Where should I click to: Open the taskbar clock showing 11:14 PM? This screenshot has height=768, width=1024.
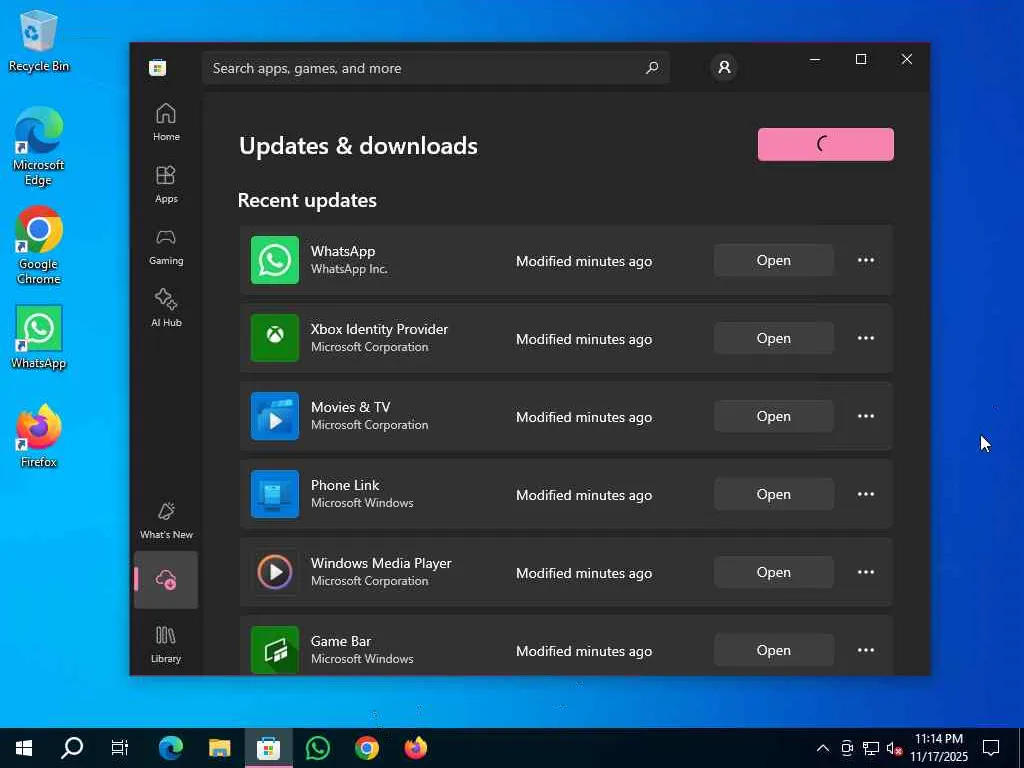click(938, 748)
